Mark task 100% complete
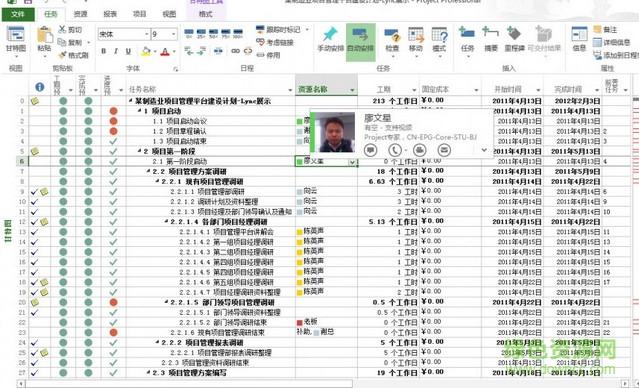Screen dimensions: 639x388 (238, 33)
